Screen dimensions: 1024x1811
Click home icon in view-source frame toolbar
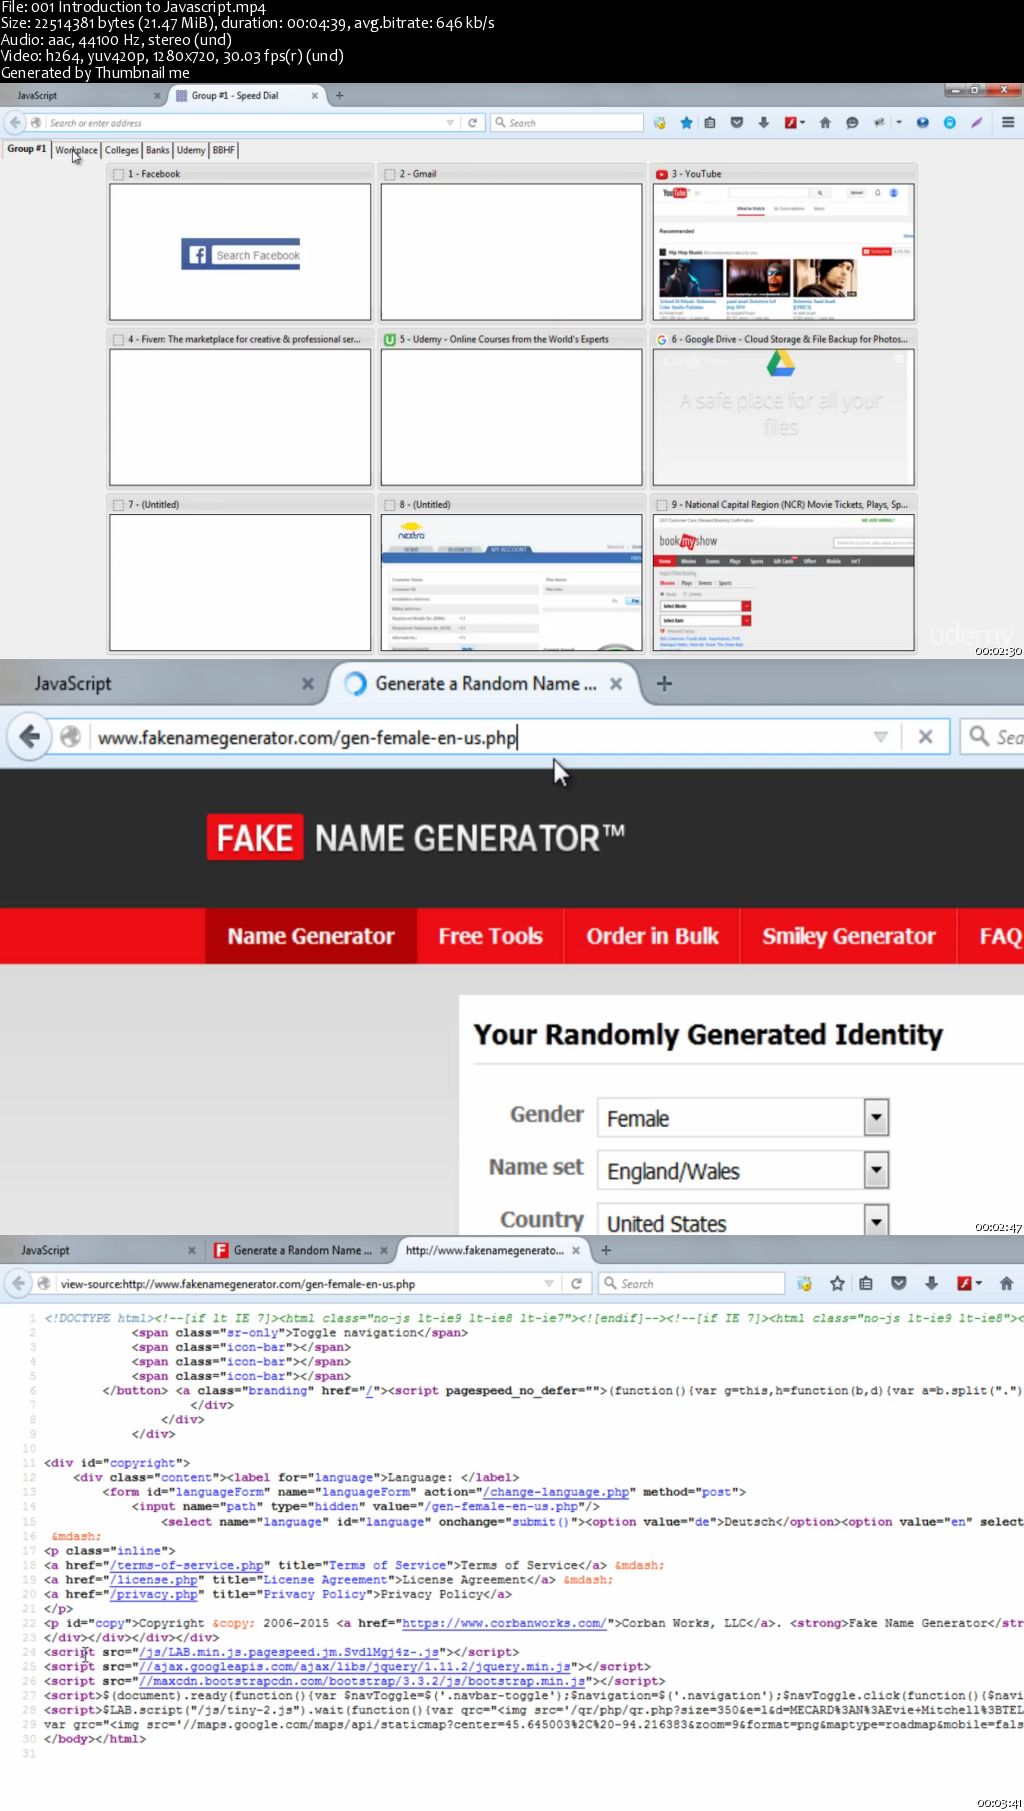coord(1006,1283)
